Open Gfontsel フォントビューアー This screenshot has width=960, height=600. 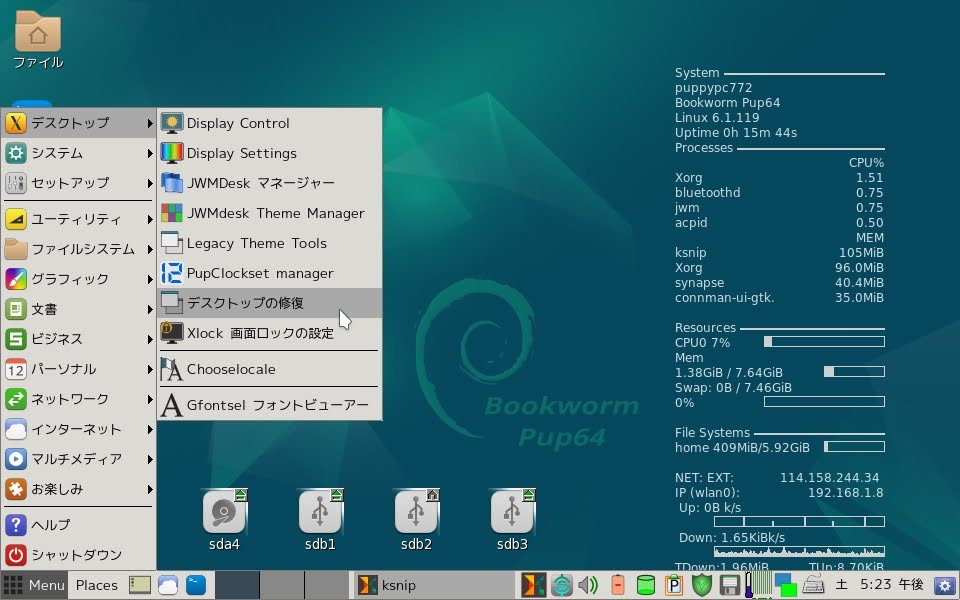270,405
